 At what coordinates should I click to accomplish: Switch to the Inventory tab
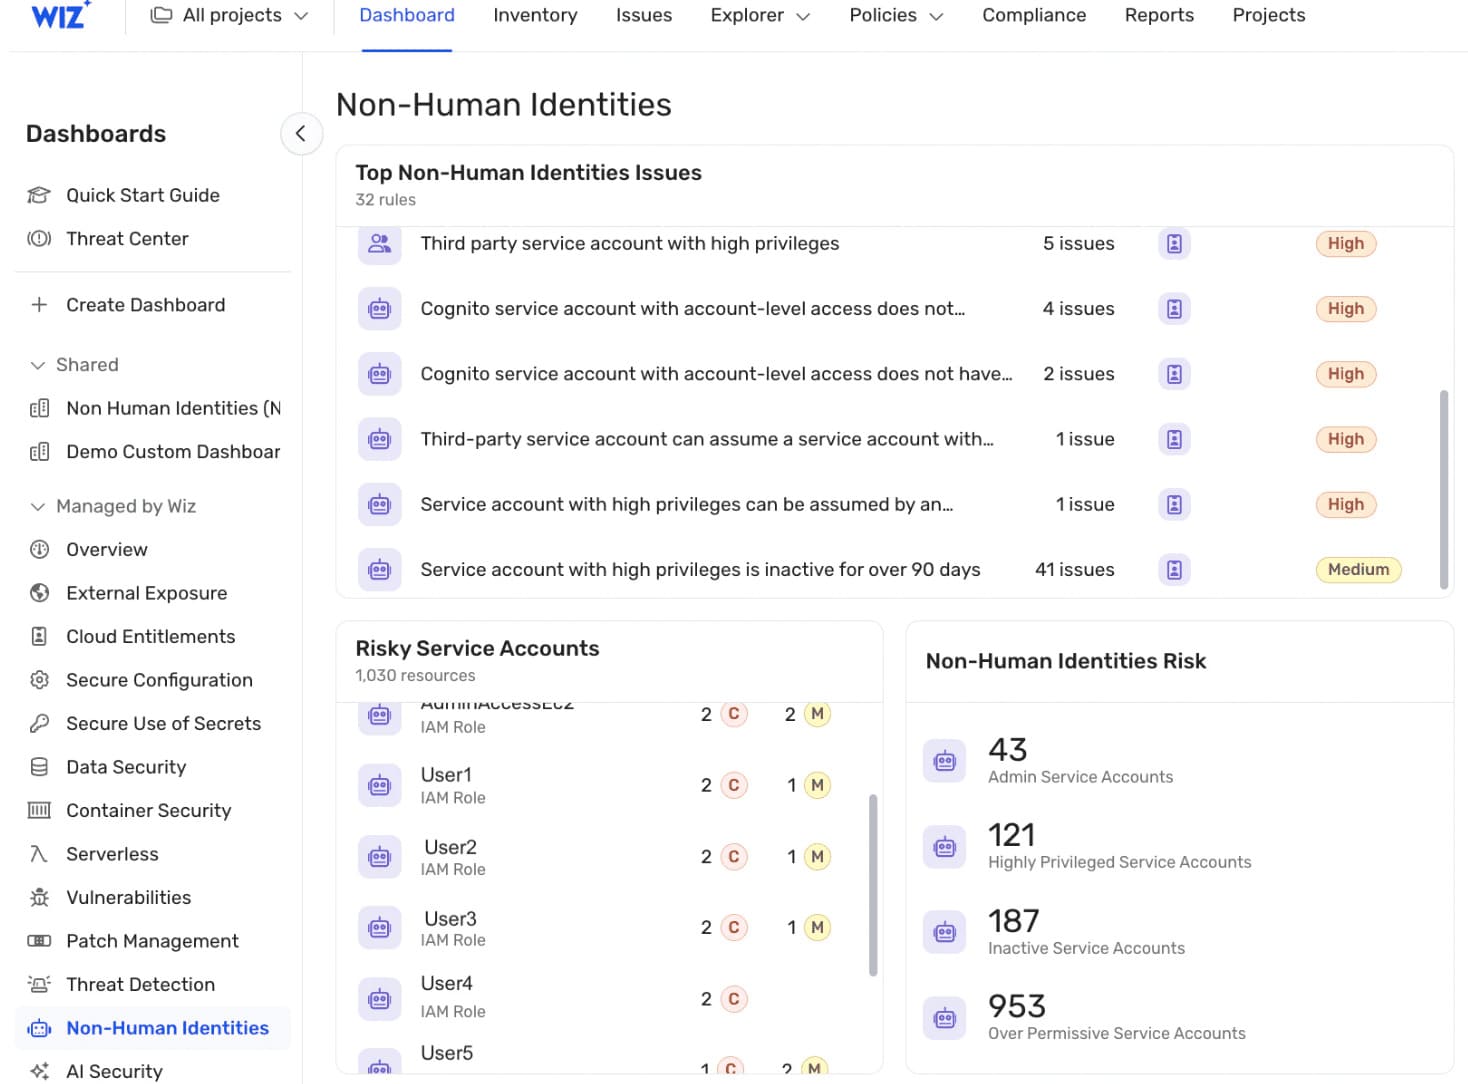pos(535,16)
